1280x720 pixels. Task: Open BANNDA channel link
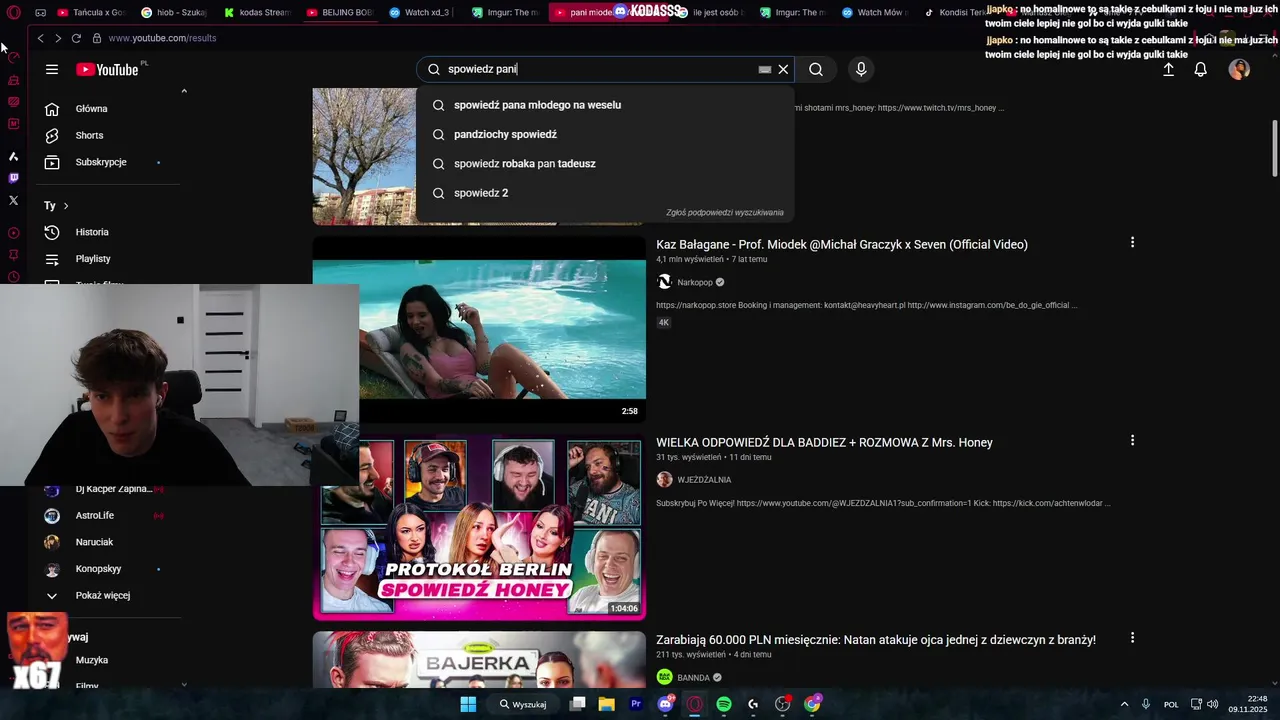[x=693, y=677]
